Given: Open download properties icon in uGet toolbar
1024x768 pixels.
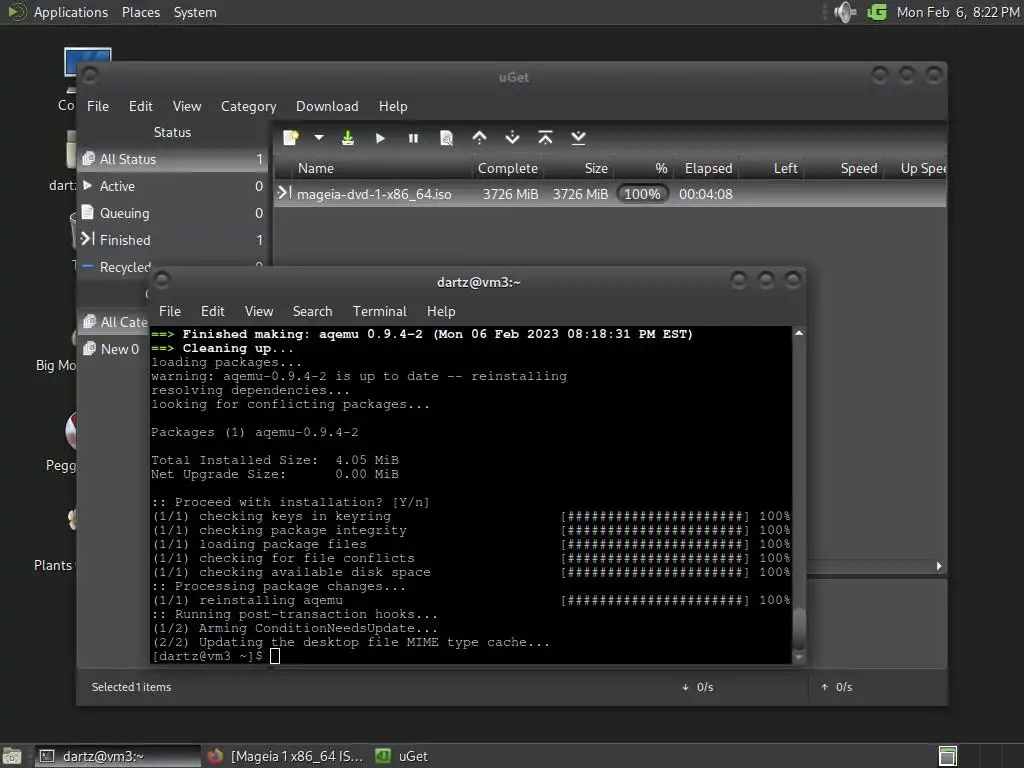Looking at the screenshot, I should [447, 138].
